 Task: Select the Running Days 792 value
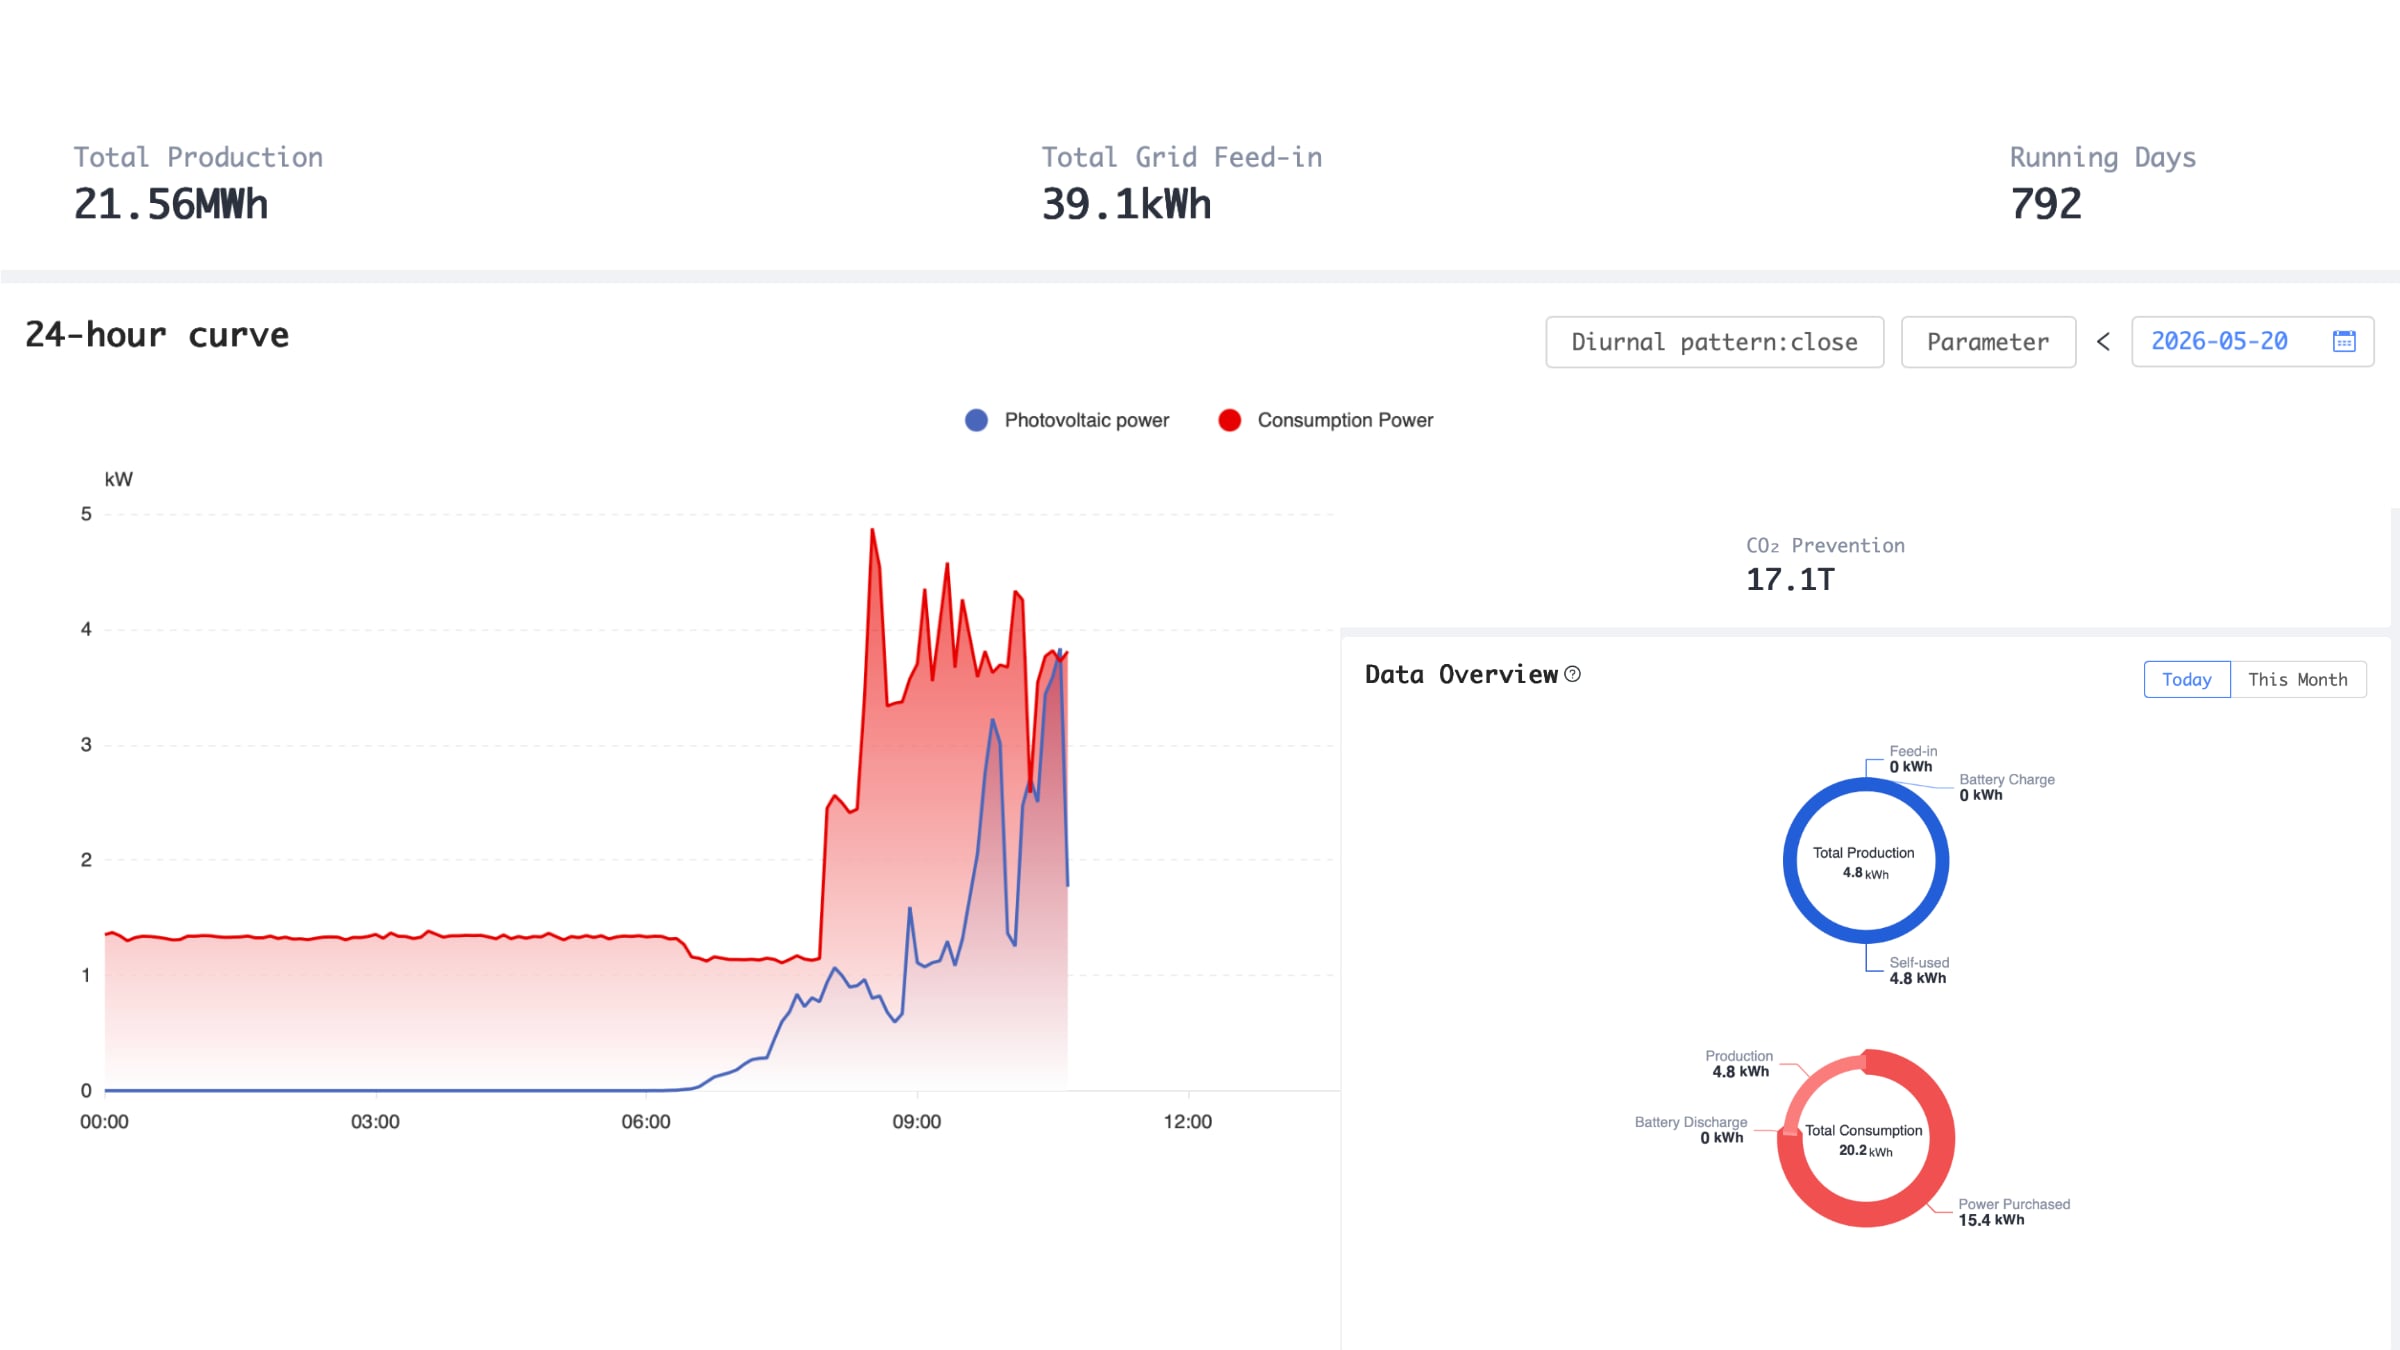(x=2046, y=205)
